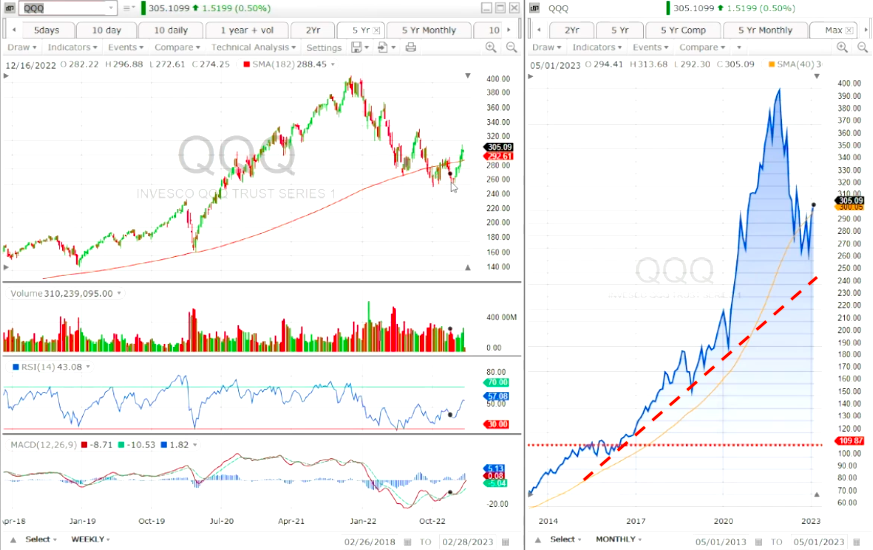Screen dimensions: 873x550
Task: Switch to the right chart's 5 Yr Monthly tab
Action: (765, 30)
